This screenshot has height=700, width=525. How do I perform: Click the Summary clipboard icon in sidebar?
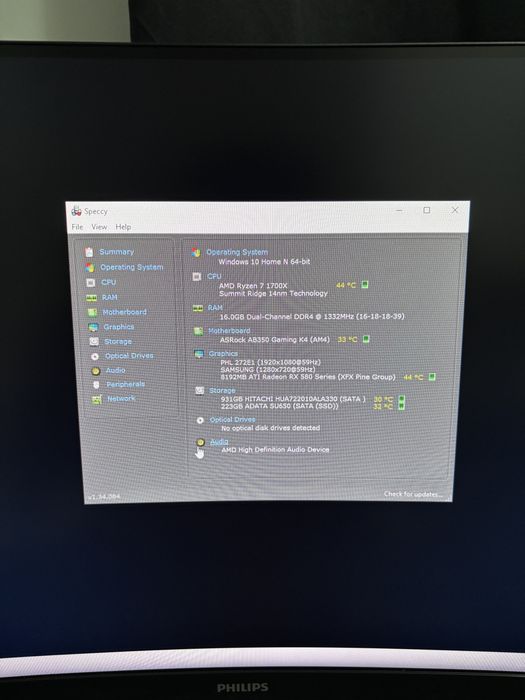(x=89, y=252)
